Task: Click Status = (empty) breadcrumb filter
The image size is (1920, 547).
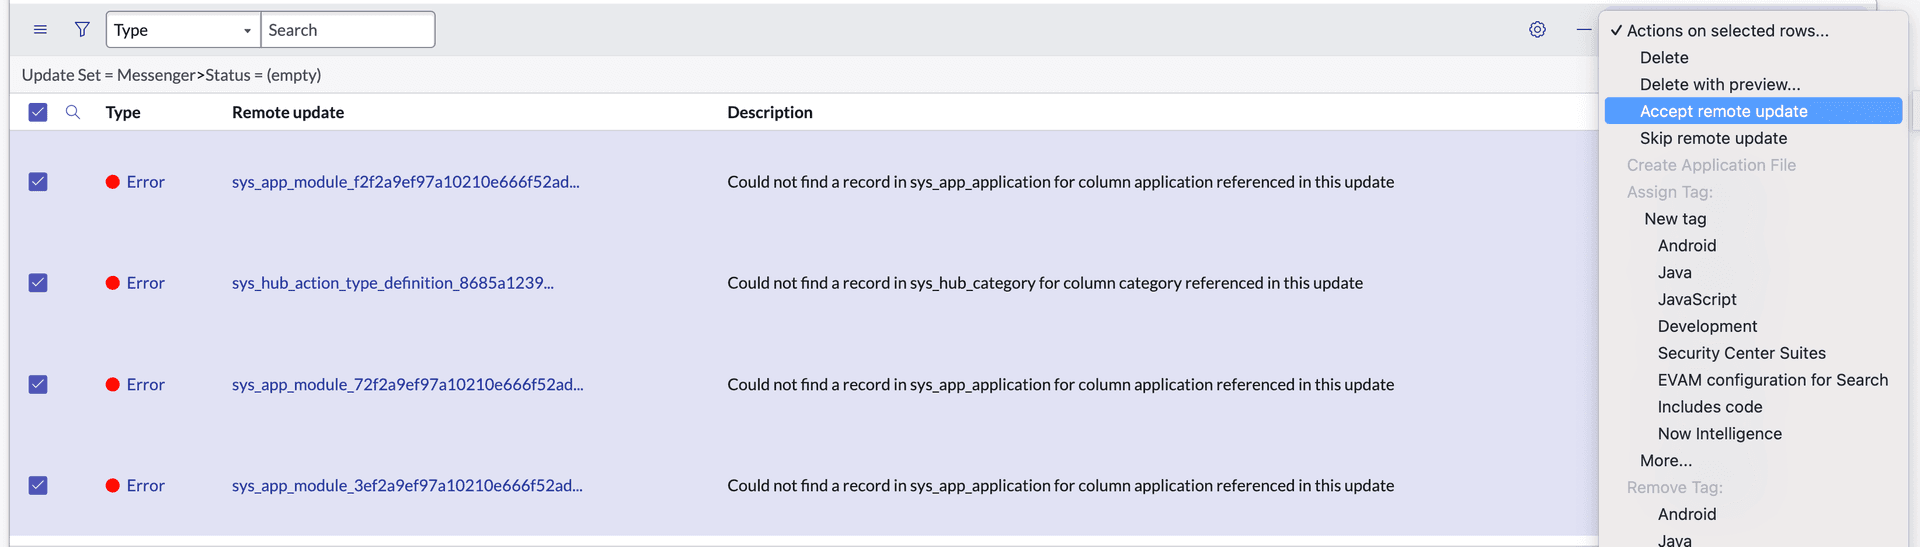Action: (x=263, y=75)
